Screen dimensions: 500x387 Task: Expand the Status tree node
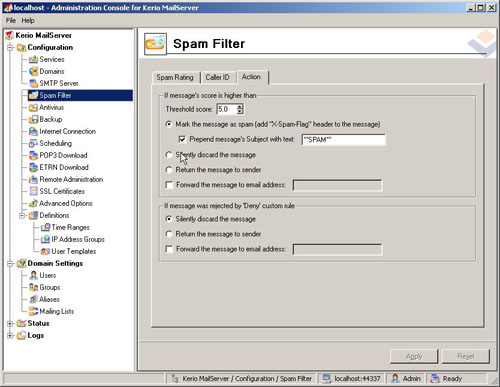coord(10,323)
